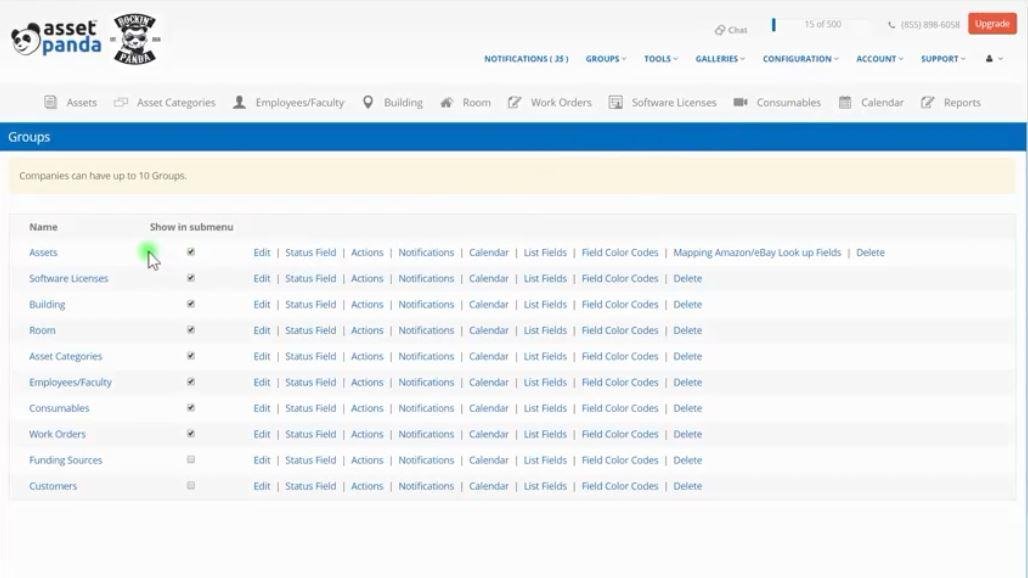The width and height of the screenshot is (1028, 578).
Task: Check the Customers submenu checkbox
Action: click(191, 486)
